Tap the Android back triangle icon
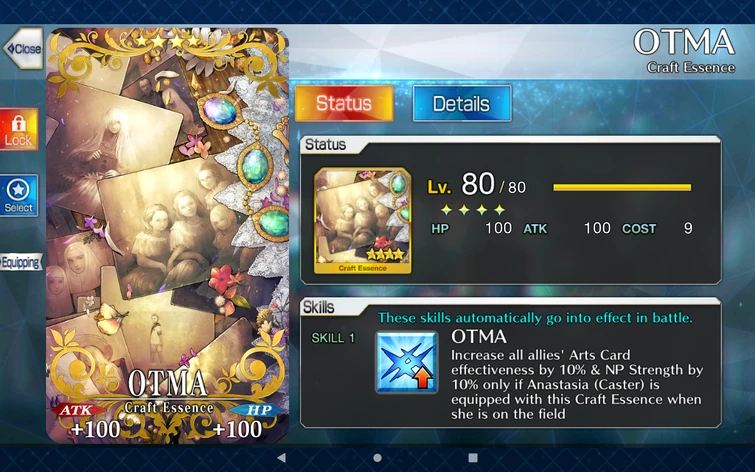The width and height of the screenshot is (755, 472). (x=282, y=458)
